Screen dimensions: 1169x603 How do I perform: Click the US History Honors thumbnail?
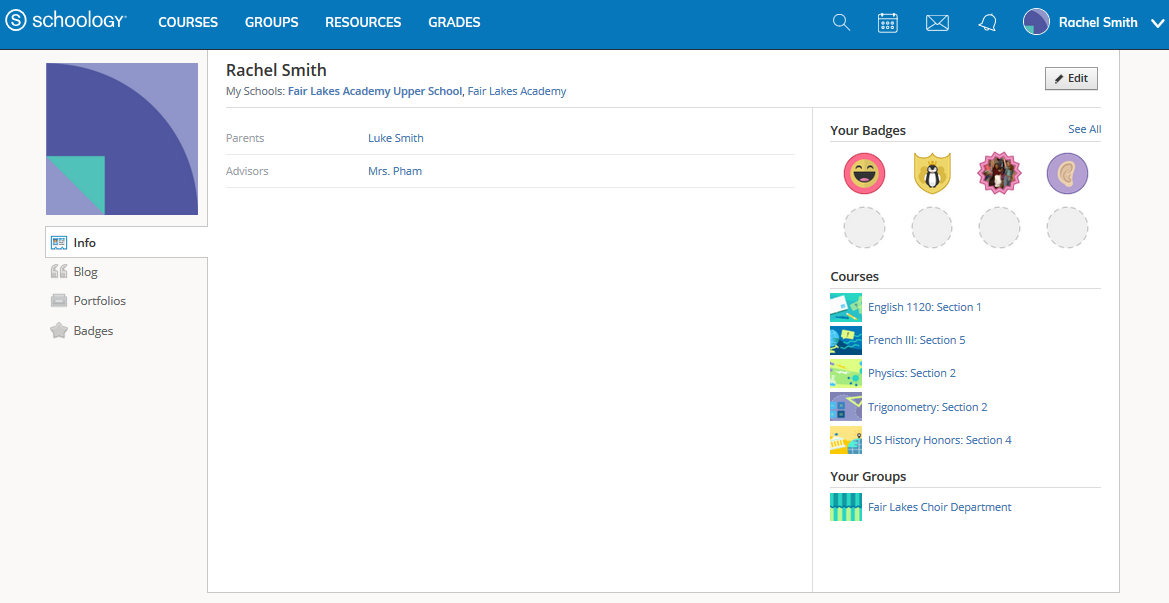point(845,440)
